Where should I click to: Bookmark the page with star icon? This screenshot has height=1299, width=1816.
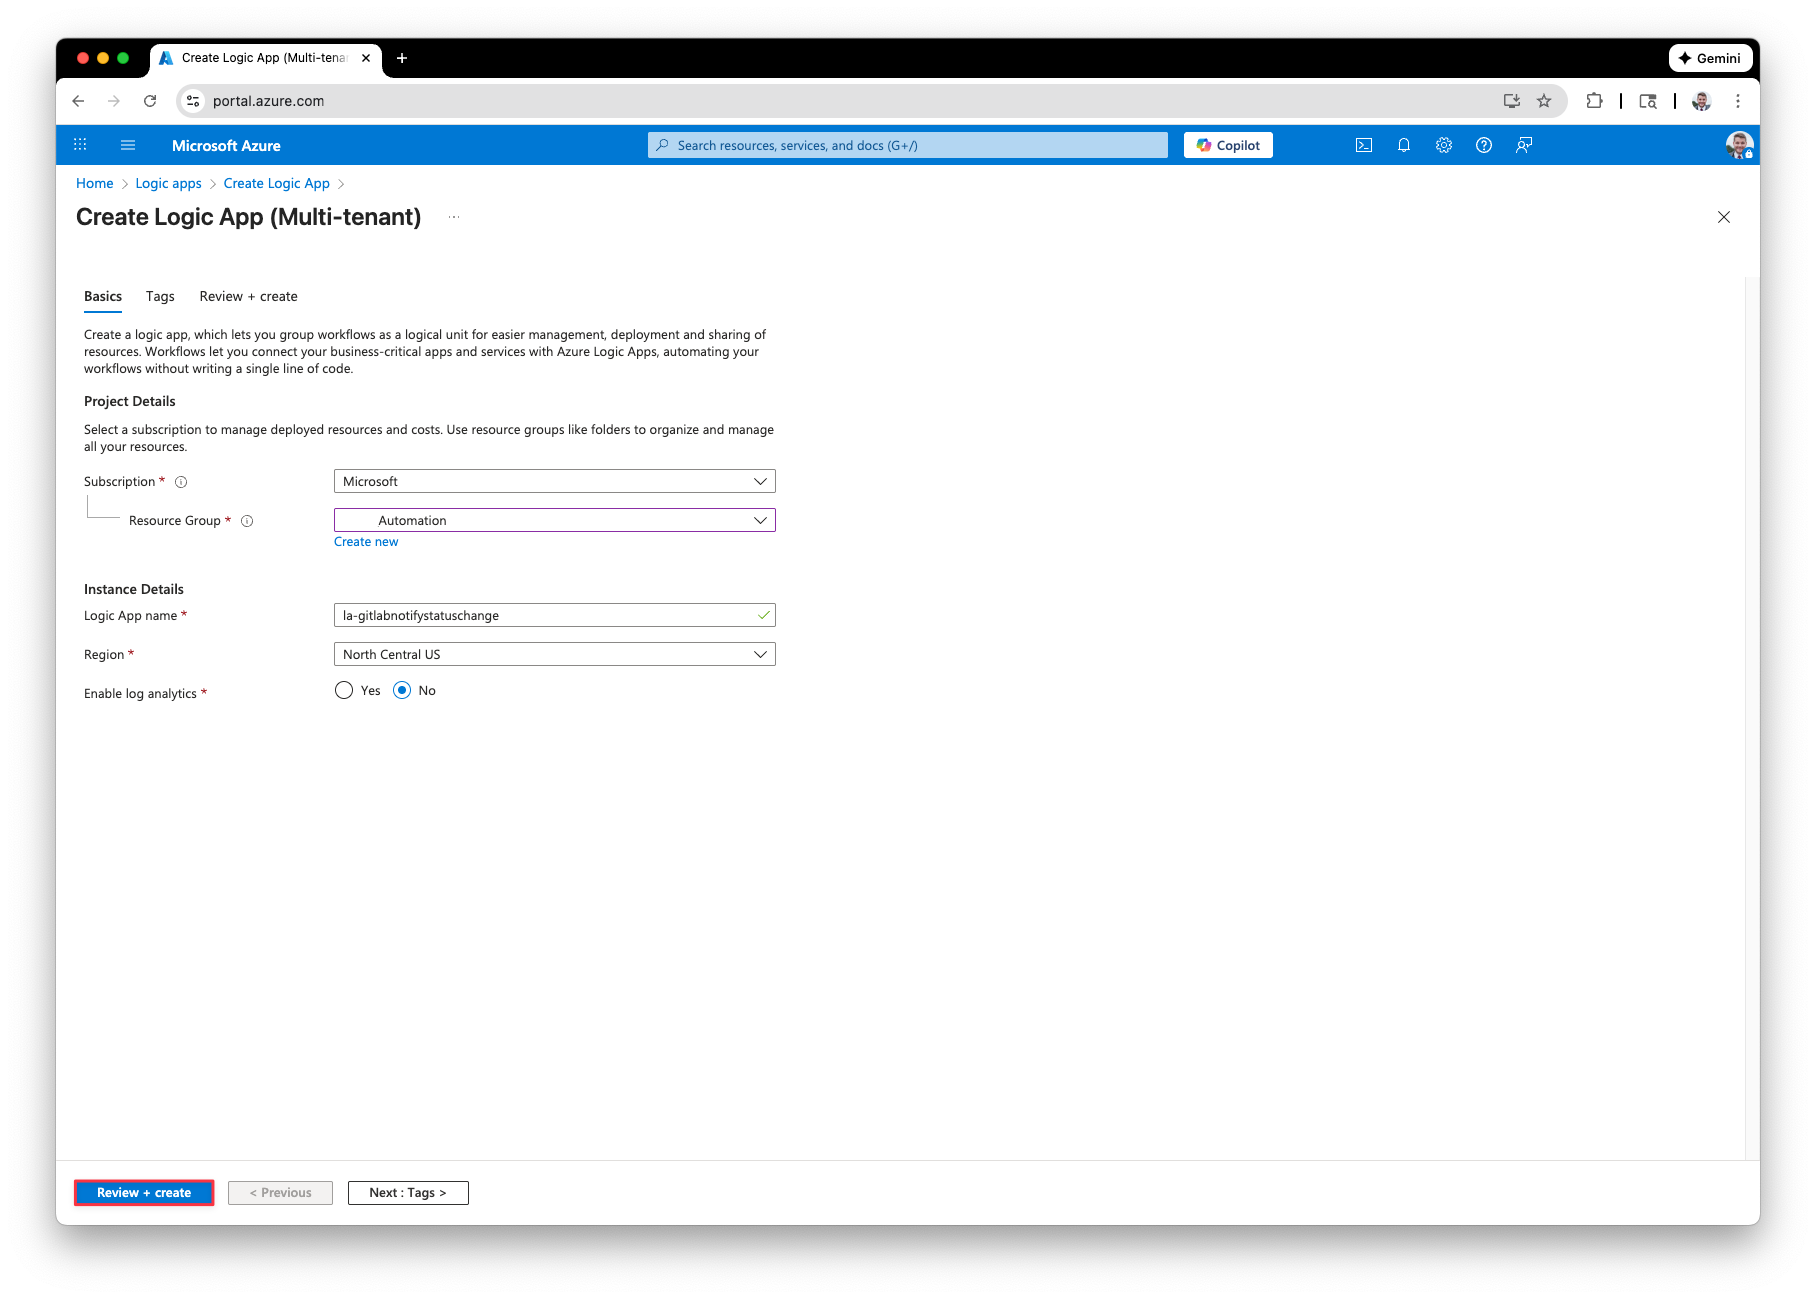coord(1543,101)
